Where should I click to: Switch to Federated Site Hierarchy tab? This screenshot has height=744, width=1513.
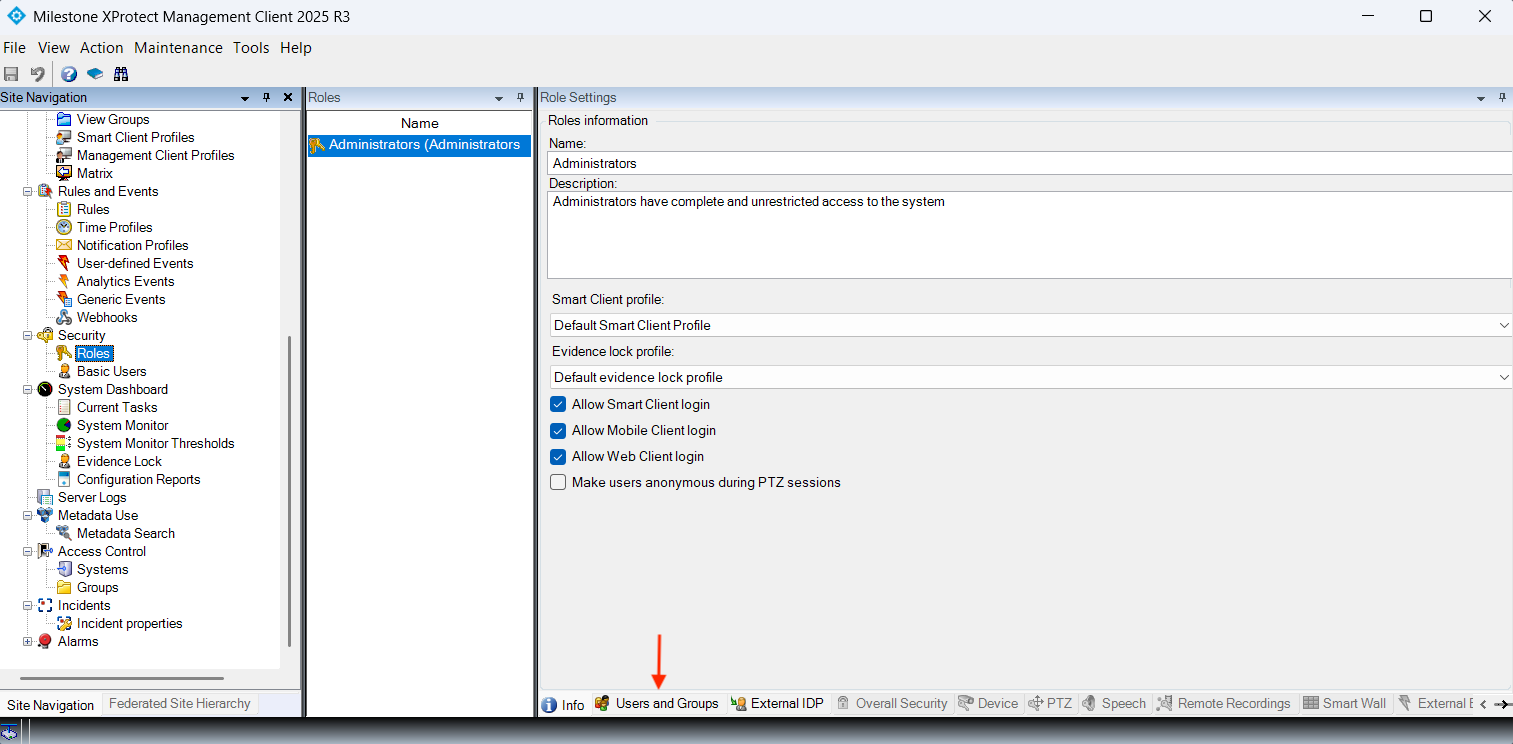tap(179, 704)
